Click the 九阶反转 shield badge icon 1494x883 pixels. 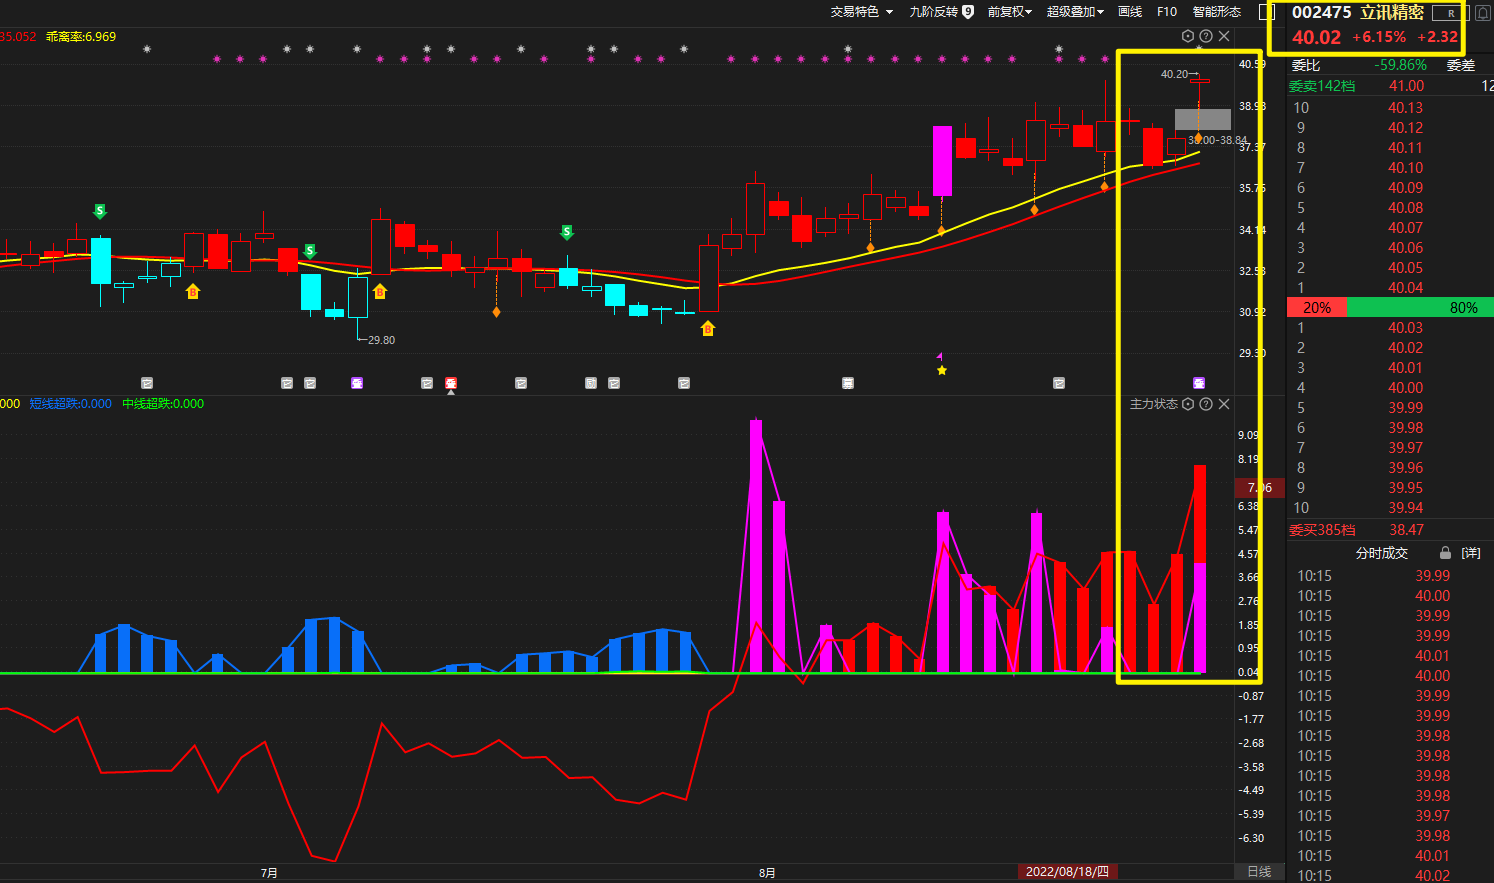pyautogui.click(x=968, y=12)
